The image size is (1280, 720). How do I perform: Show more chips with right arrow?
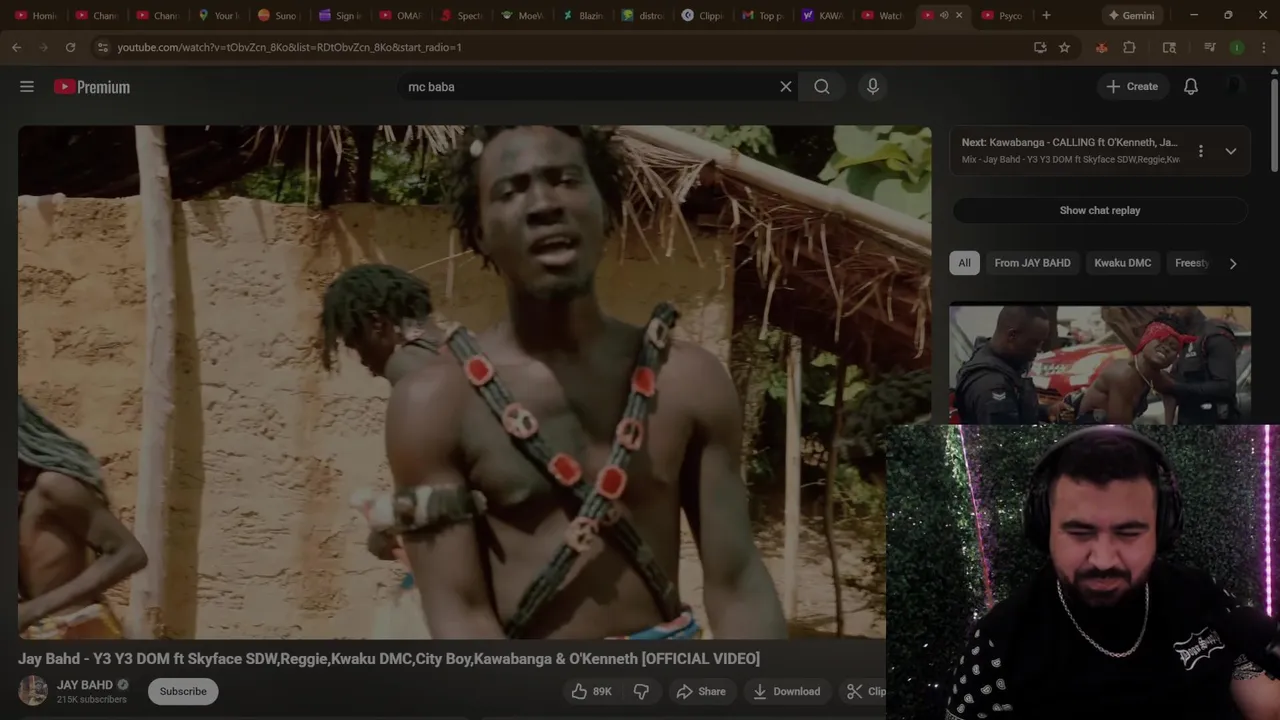click(1233, 264)
